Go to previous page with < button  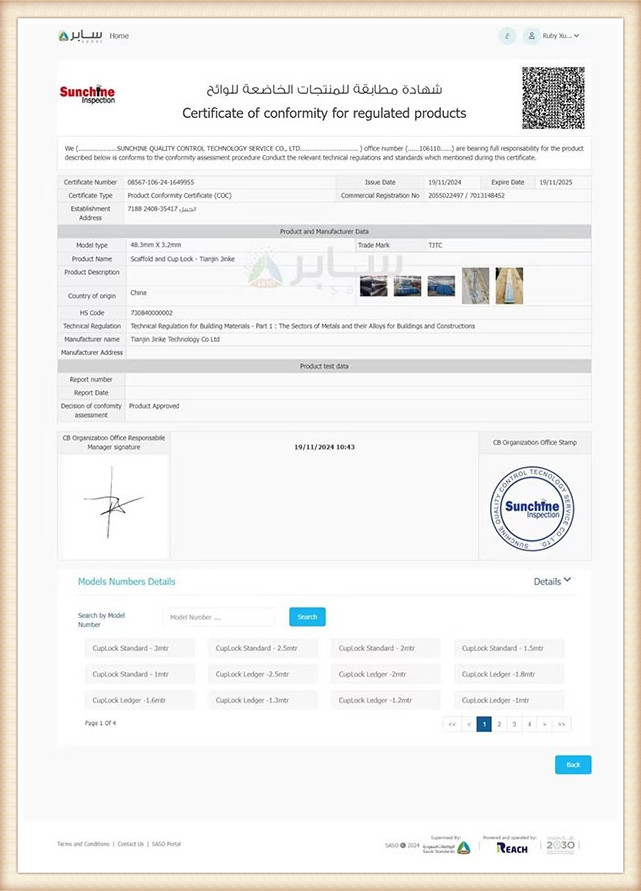469,725
